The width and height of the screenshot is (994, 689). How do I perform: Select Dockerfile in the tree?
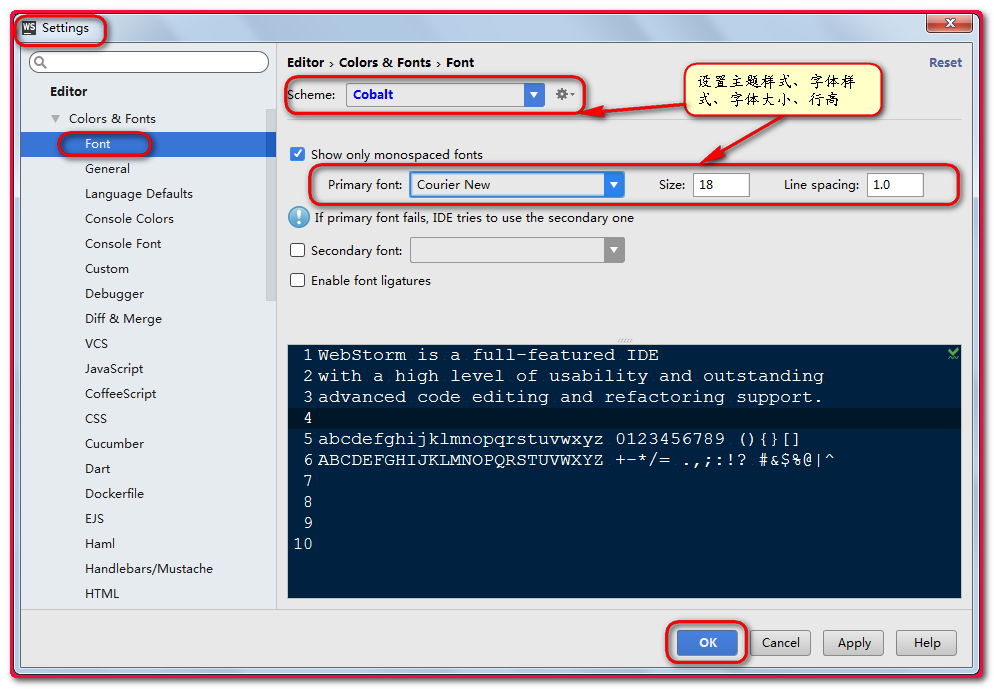114,494
